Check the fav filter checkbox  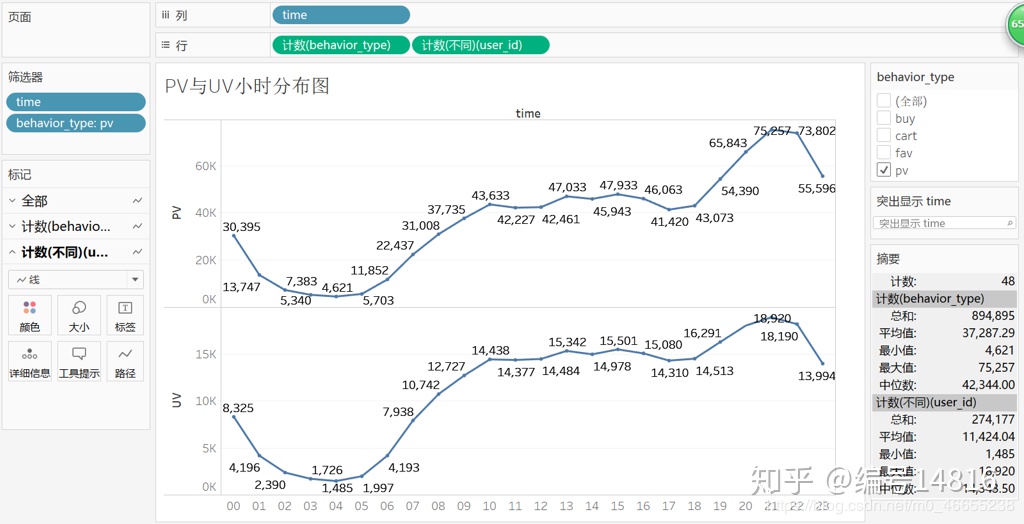click(884, 152)
